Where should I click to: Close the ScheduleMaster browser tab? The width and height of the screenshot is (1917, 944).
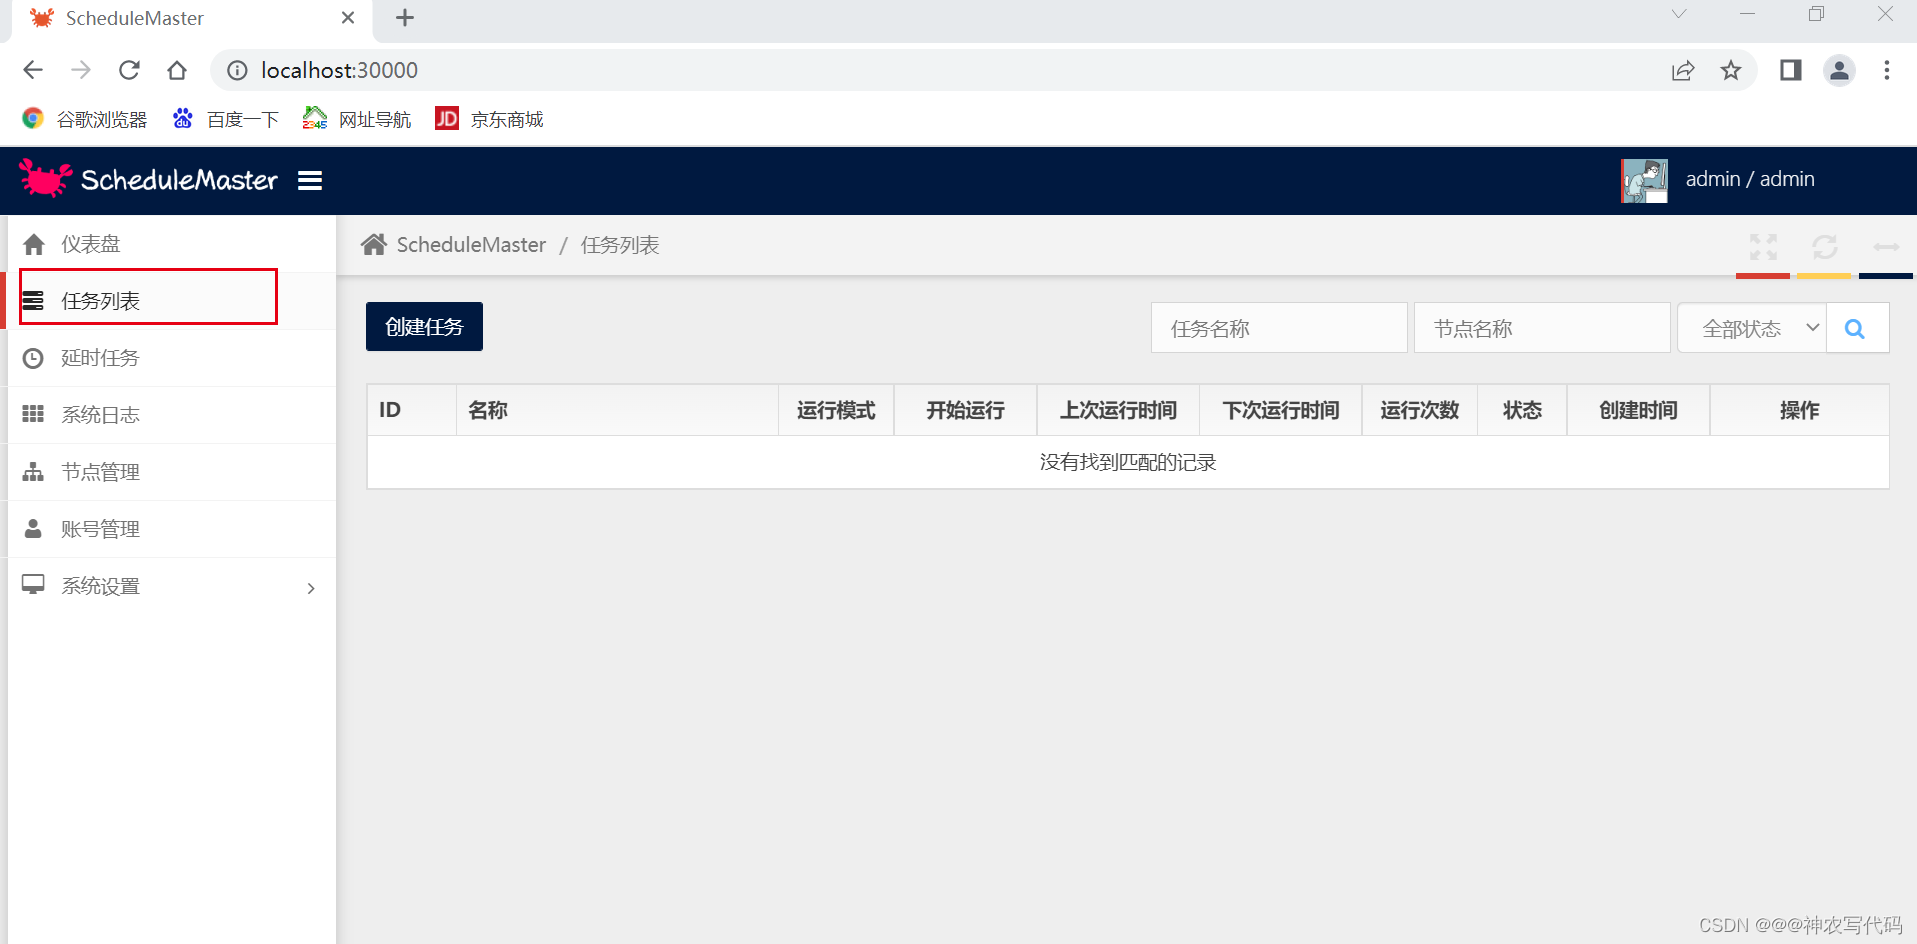point(348,17)
